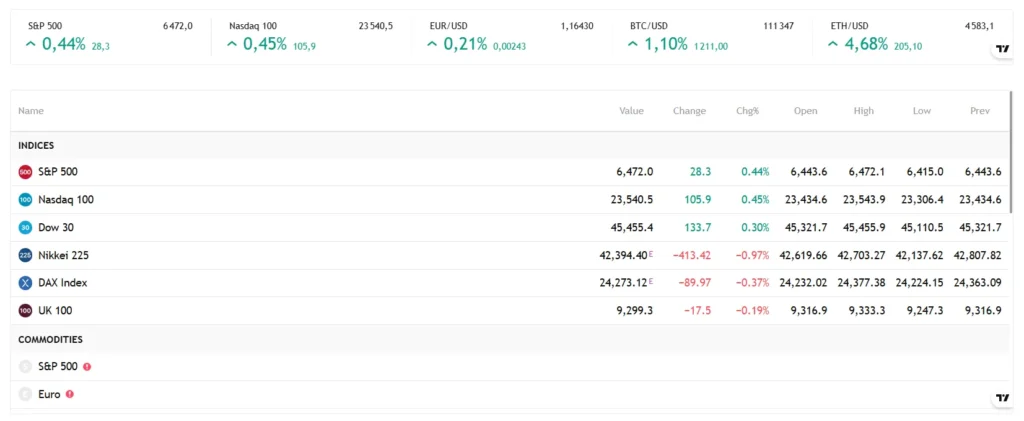Click the Nasdaq 100 row icon

click(25, 200)
